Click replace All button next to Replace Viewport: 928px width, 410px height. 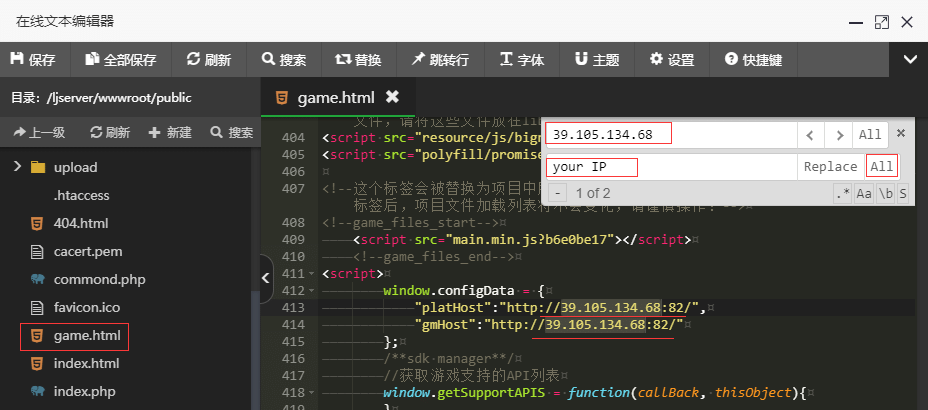pyautogui.click(x=881, y=166)
